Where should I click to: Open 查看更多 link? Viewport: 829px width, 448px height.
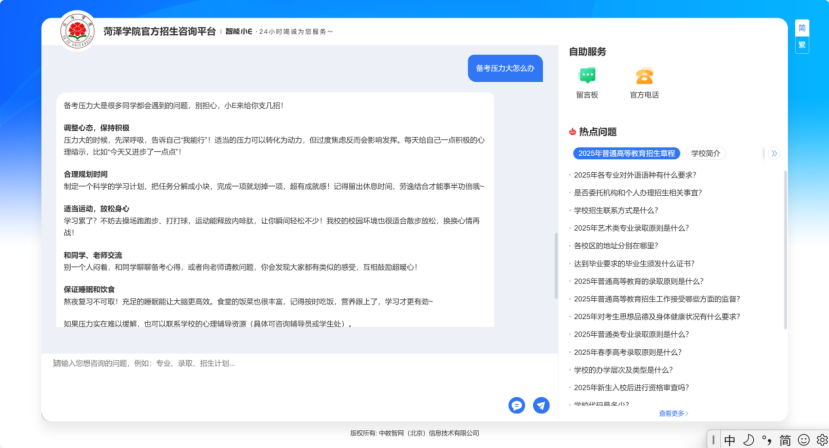coord(674,414)
